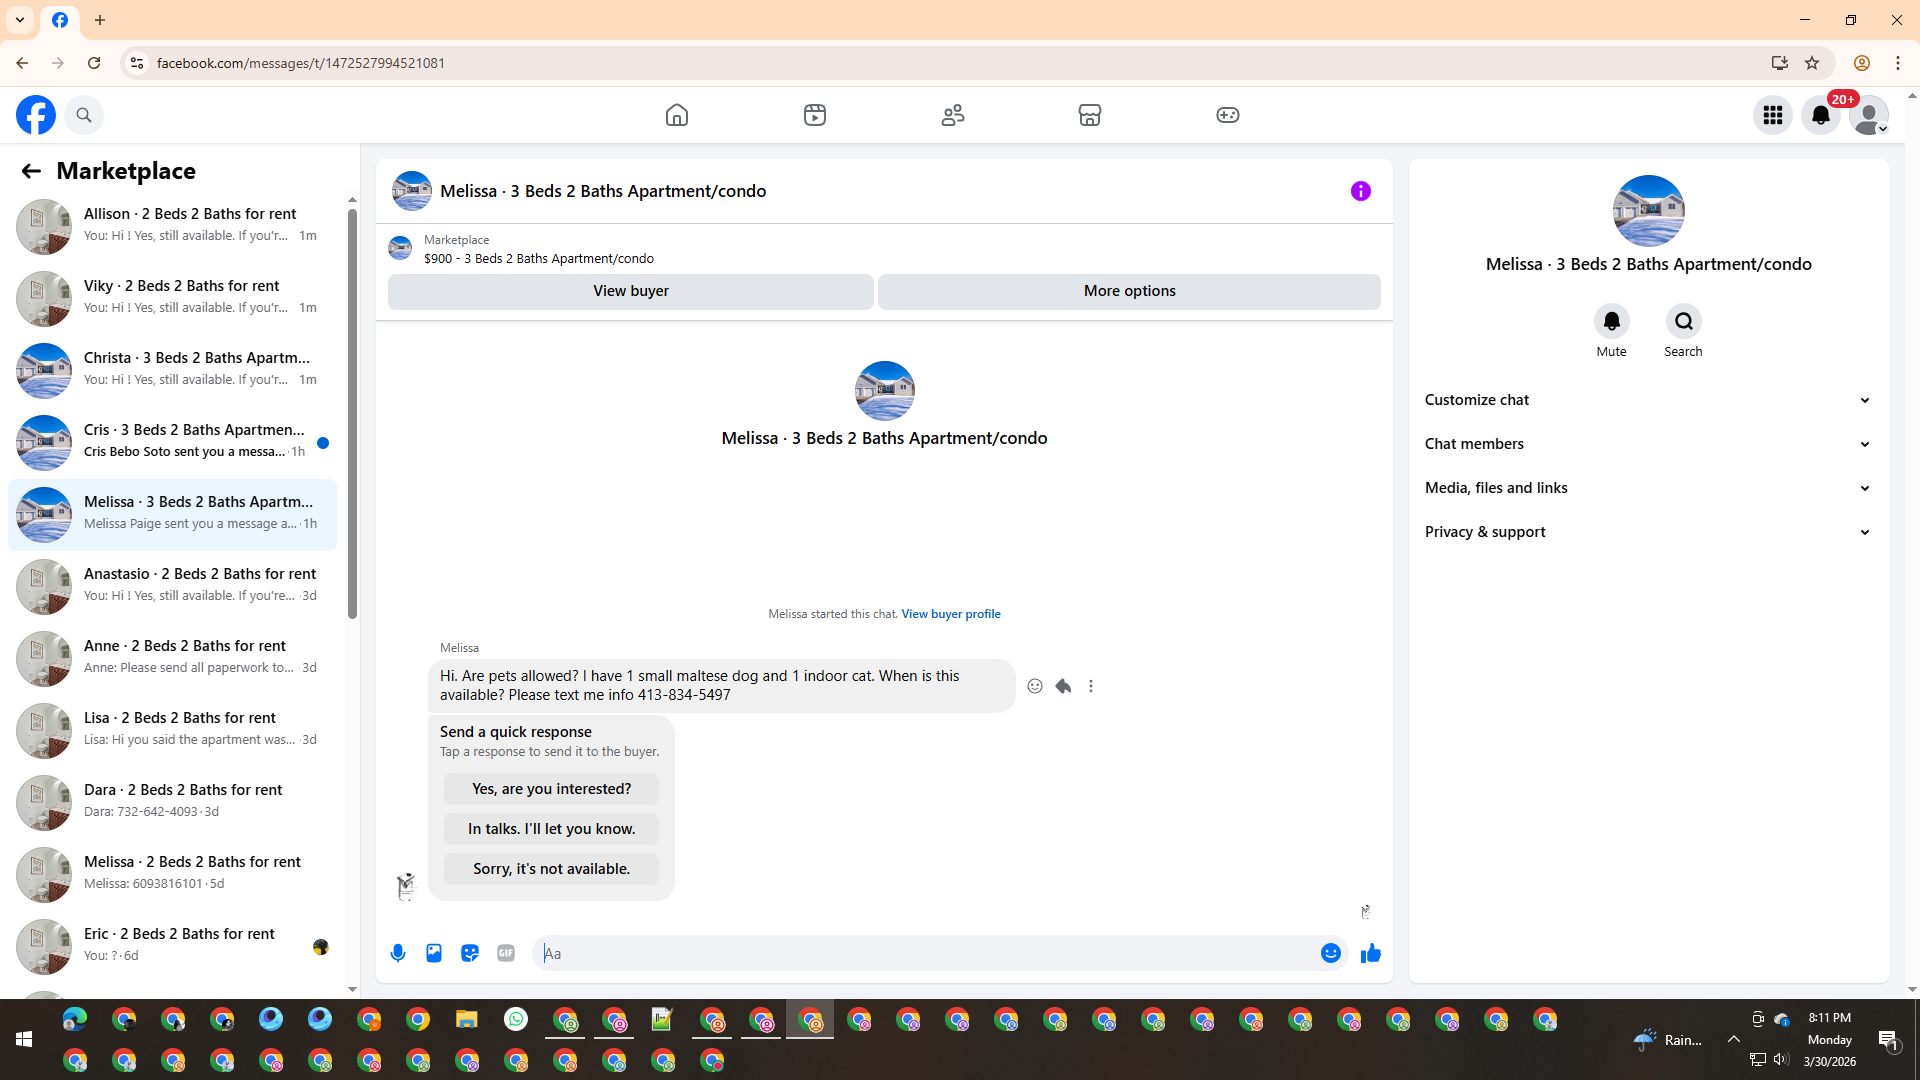Click the voice clip microphone icon
The width and height of the screenshot is (1920, 1080).
(398, 953)
